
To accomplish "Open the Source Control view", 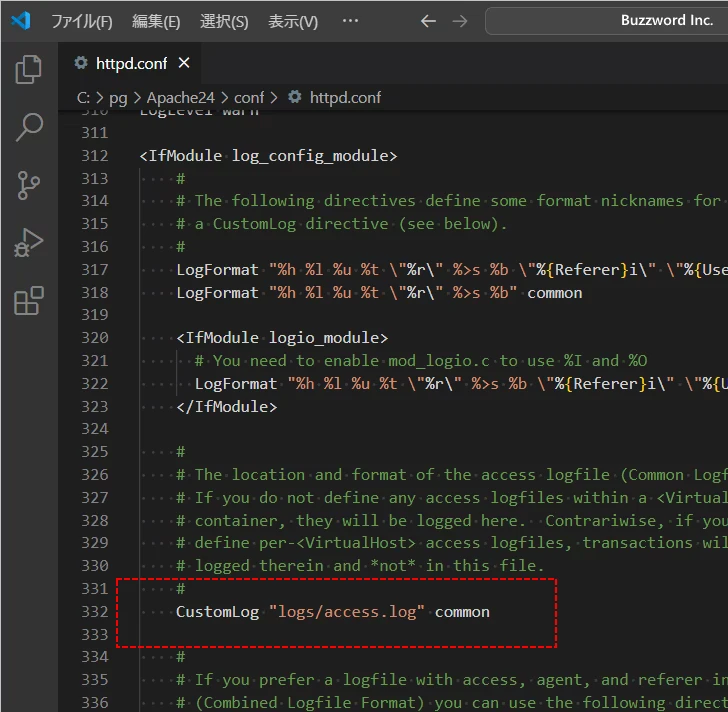I will (x=29, y=185).
